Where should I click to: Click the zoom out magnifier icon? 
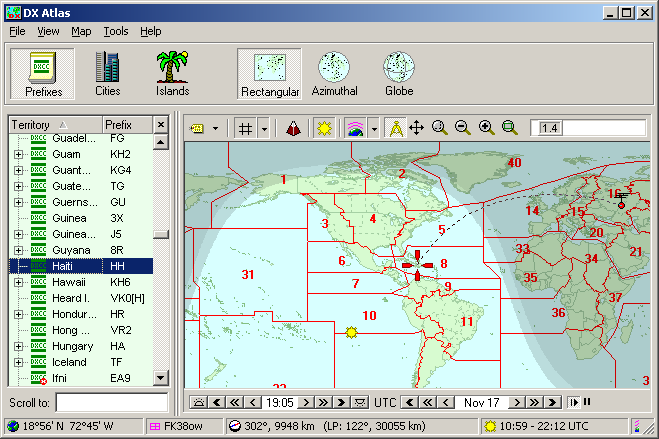463,128
